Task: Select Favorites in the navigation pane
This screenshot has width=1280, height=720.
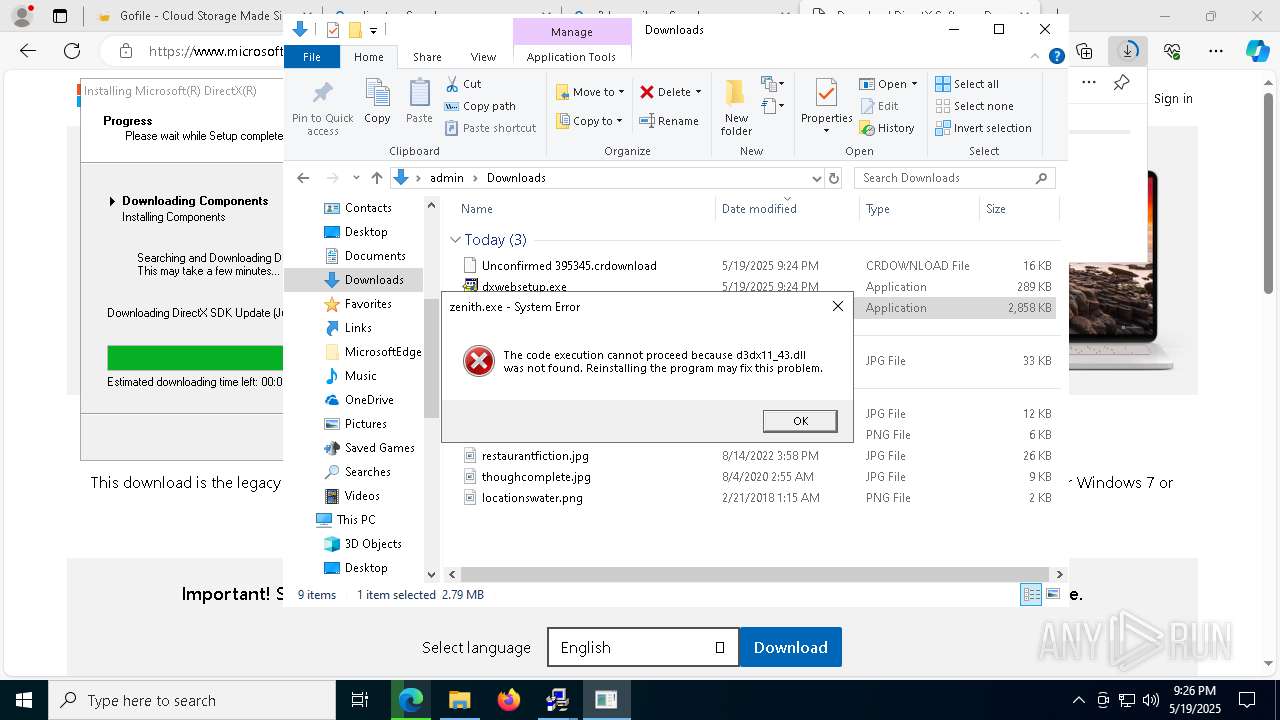Action: tap(368, 304)
